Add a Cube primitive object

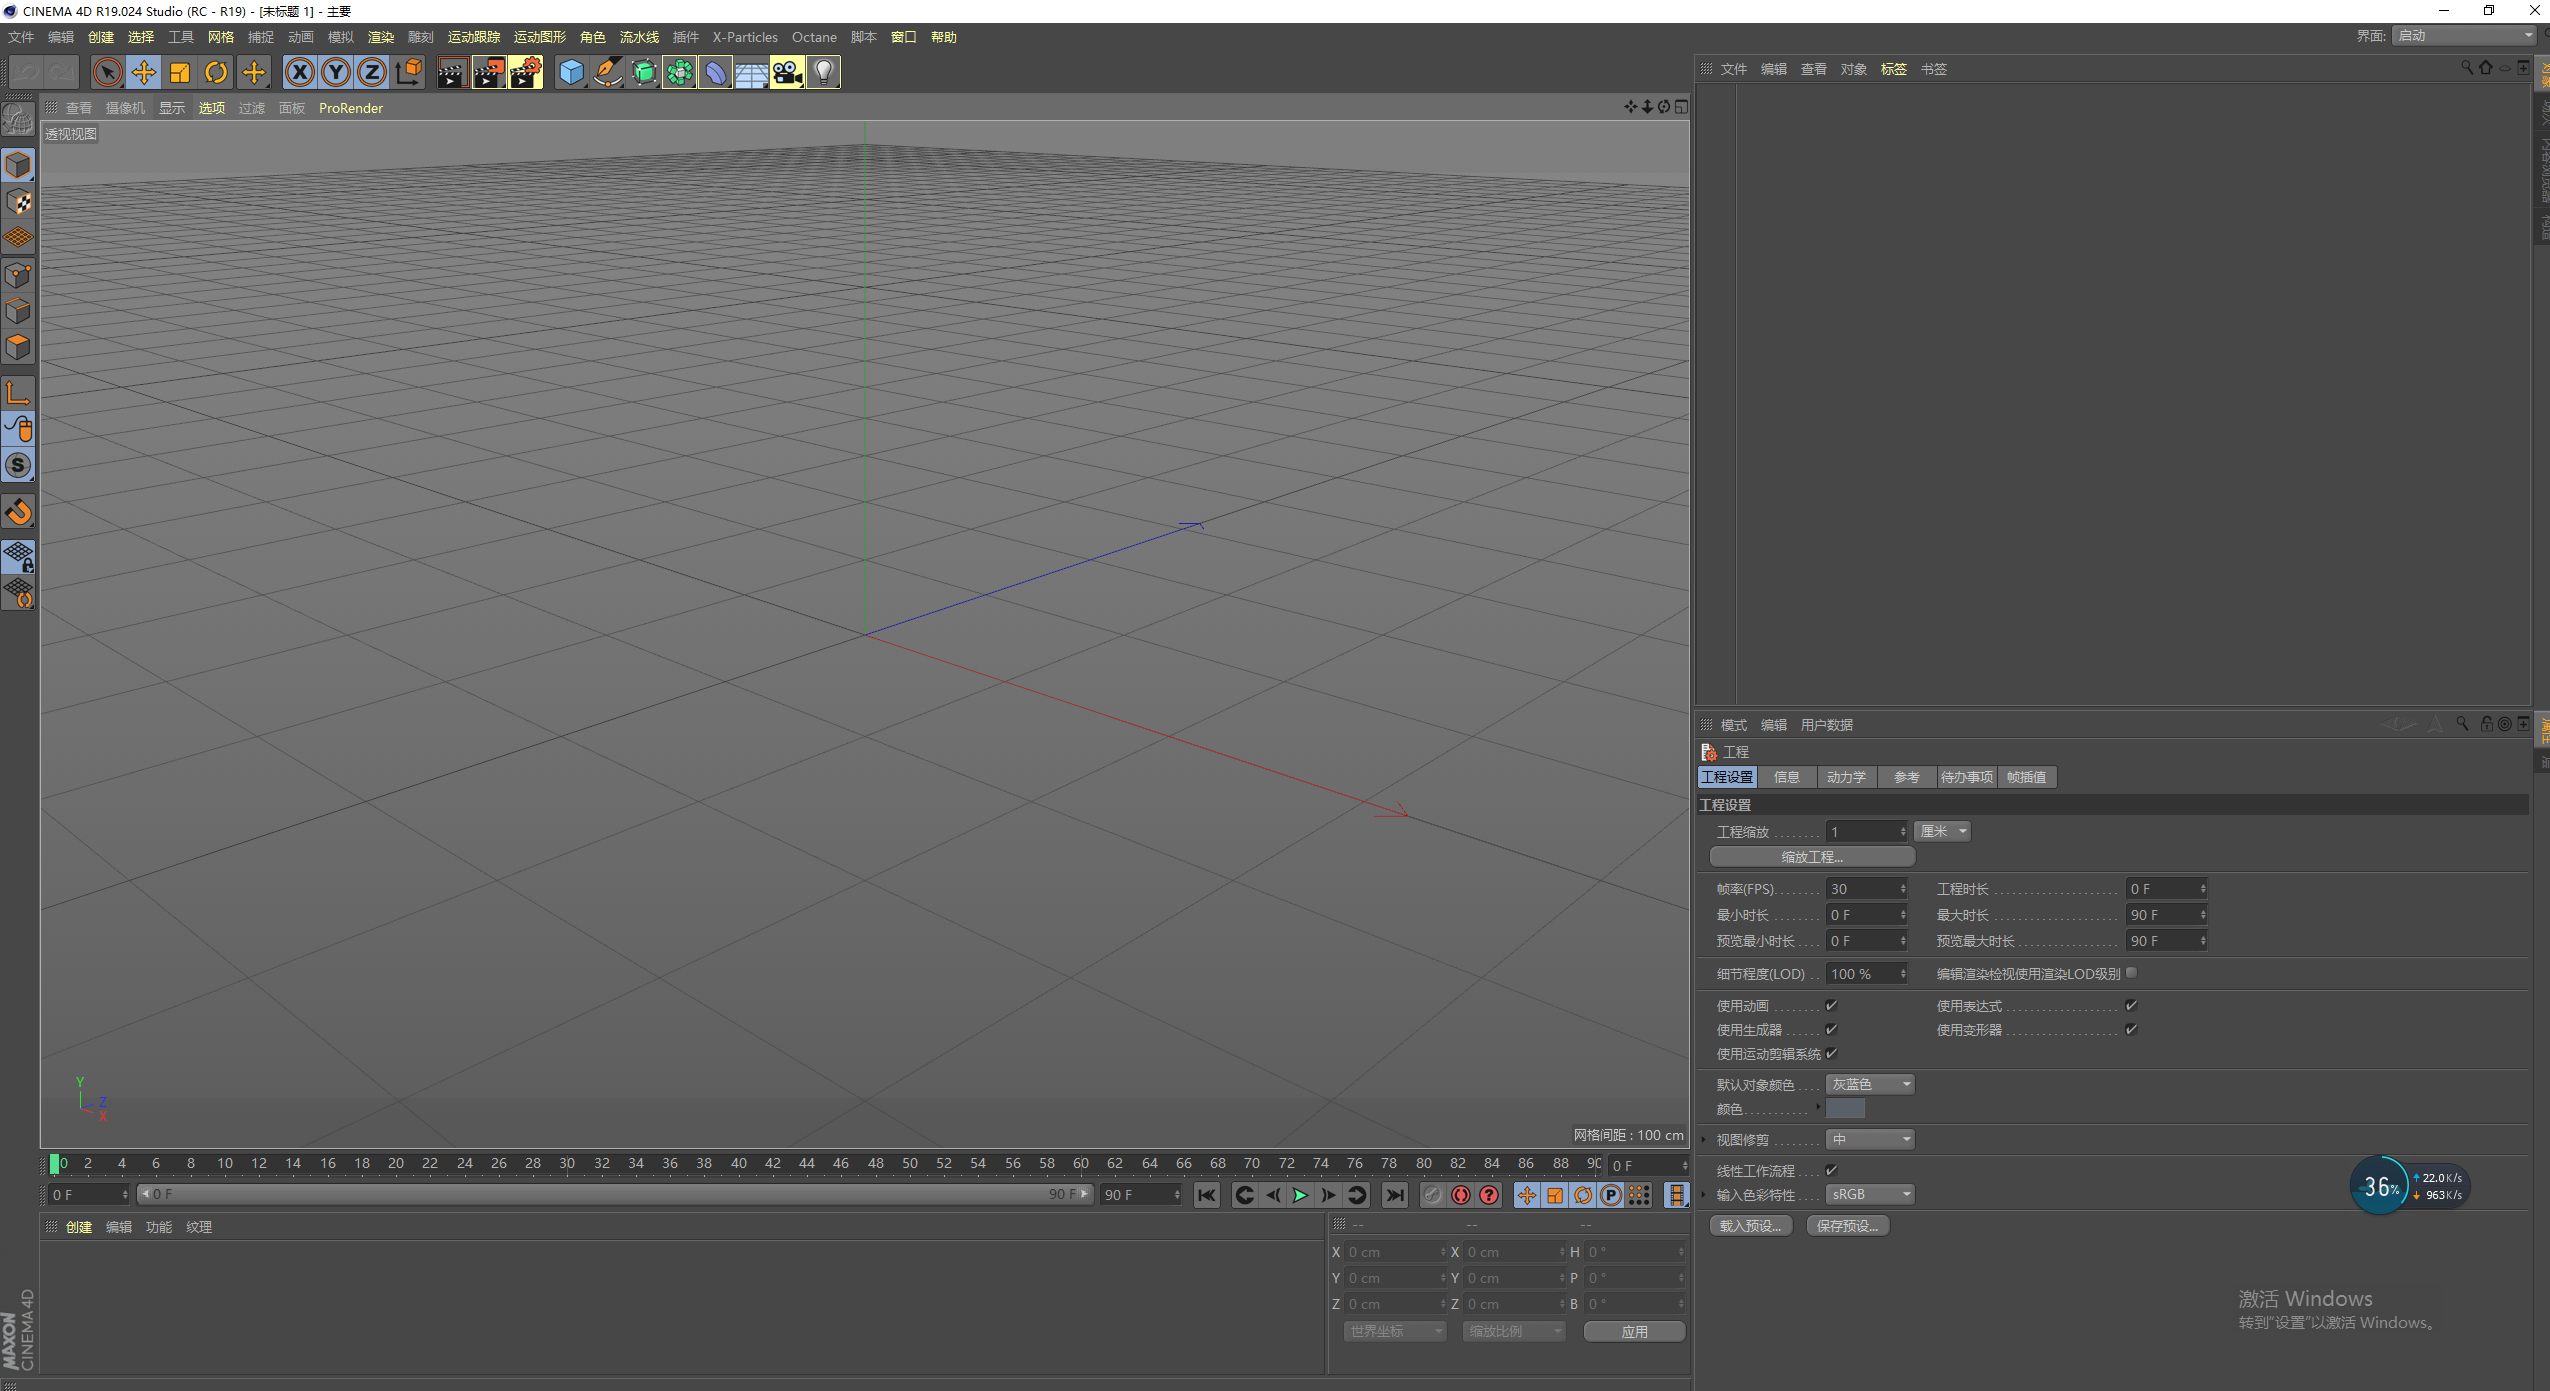click(571, 72)
